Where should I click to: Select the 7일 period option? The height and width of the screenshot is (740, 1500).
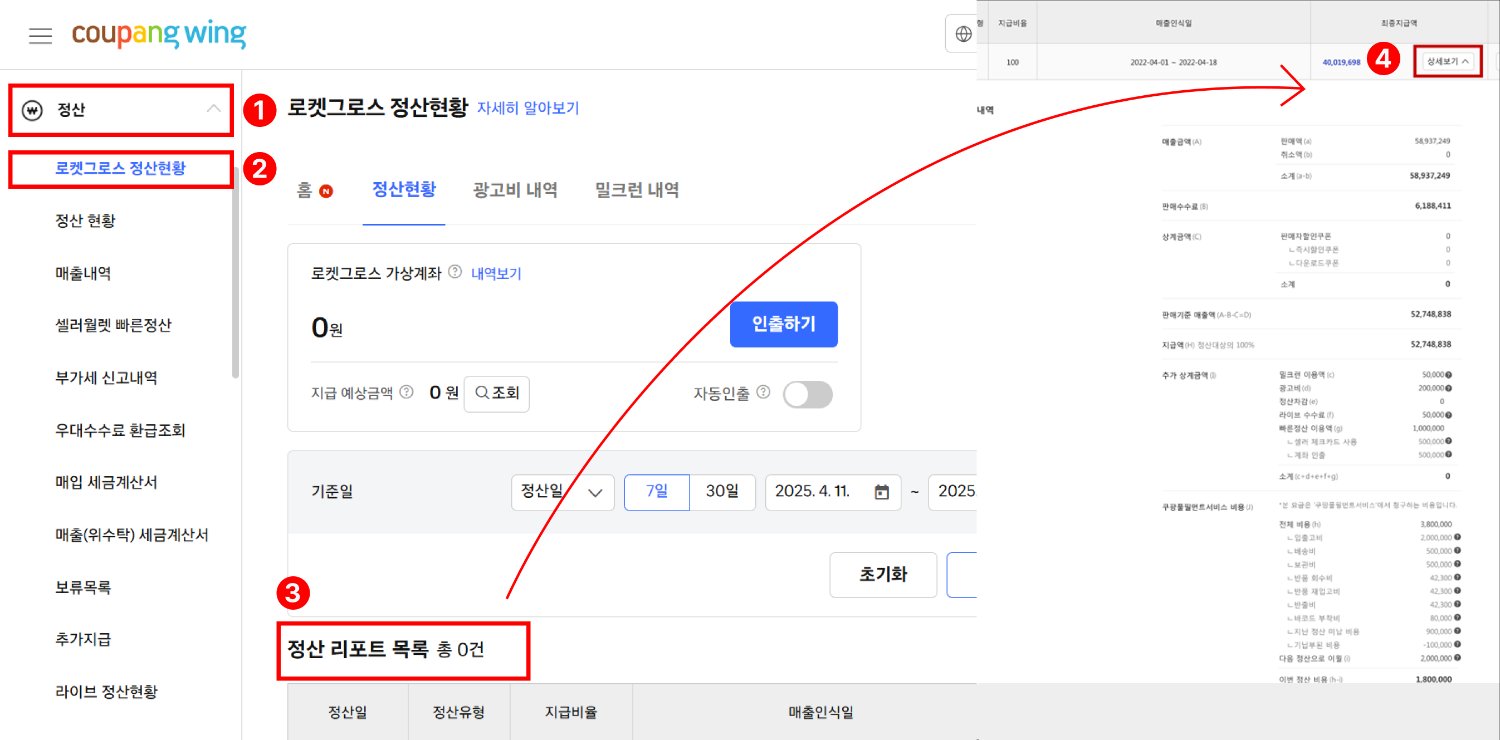657,491
